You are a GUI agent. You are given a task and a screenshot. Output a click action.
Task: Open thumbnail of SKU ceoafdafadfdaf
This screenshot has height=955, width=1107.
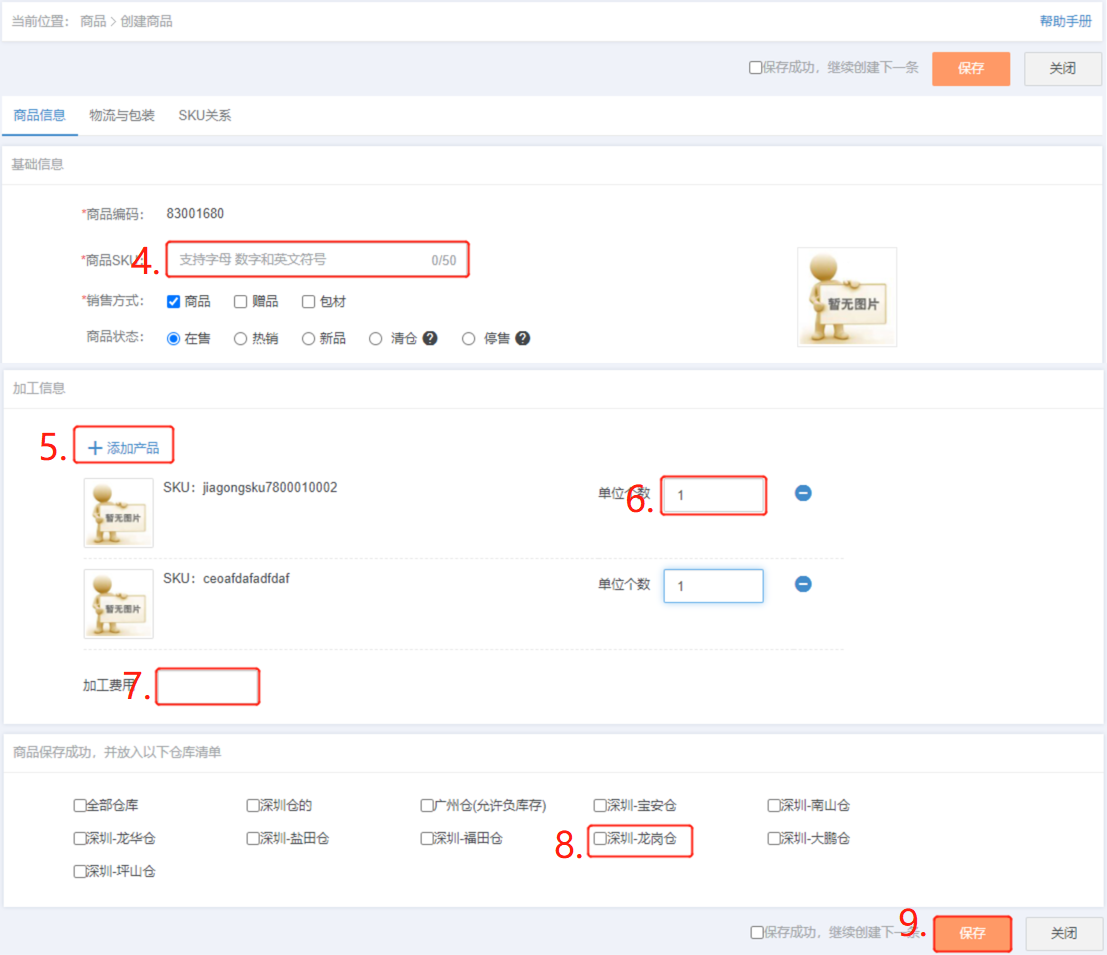[119, 603]
